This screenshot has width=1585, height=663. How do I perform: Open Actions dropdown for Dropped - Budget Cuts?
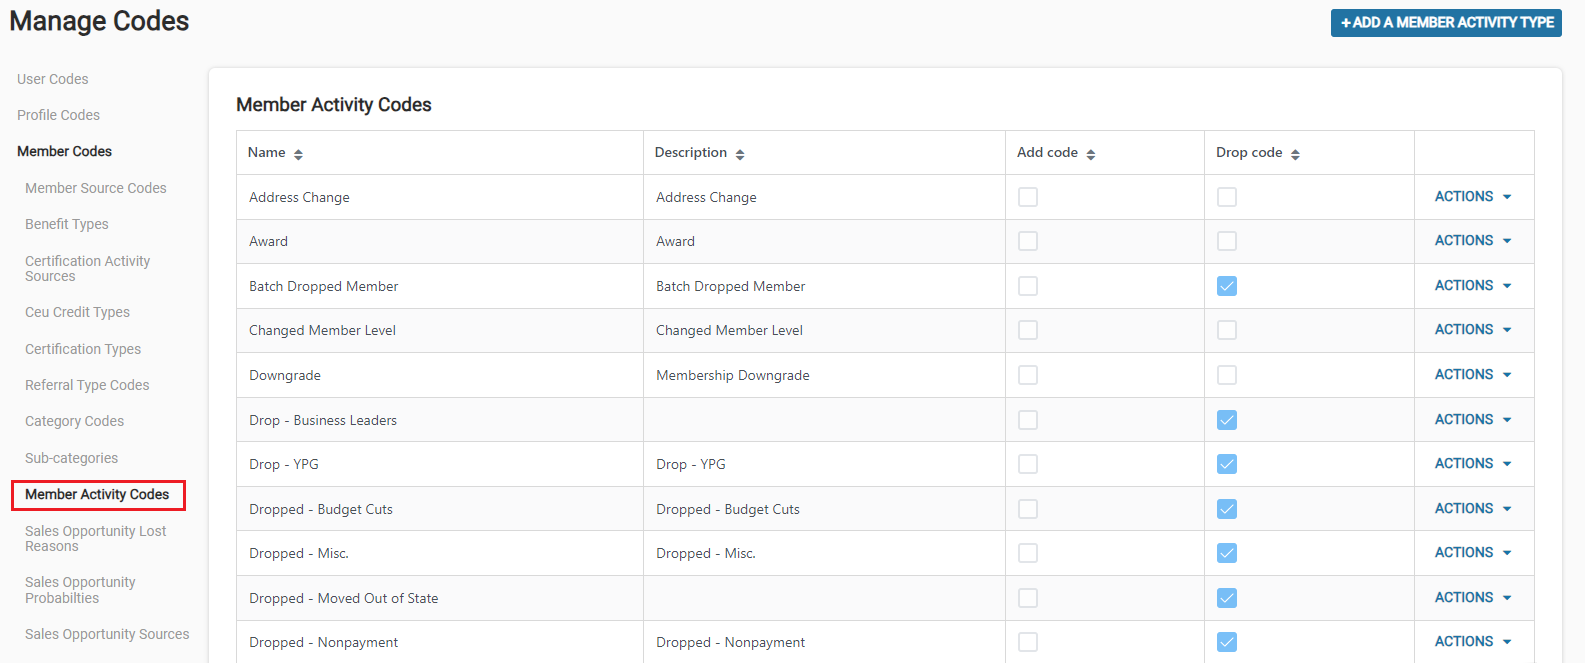(1473, 509)
